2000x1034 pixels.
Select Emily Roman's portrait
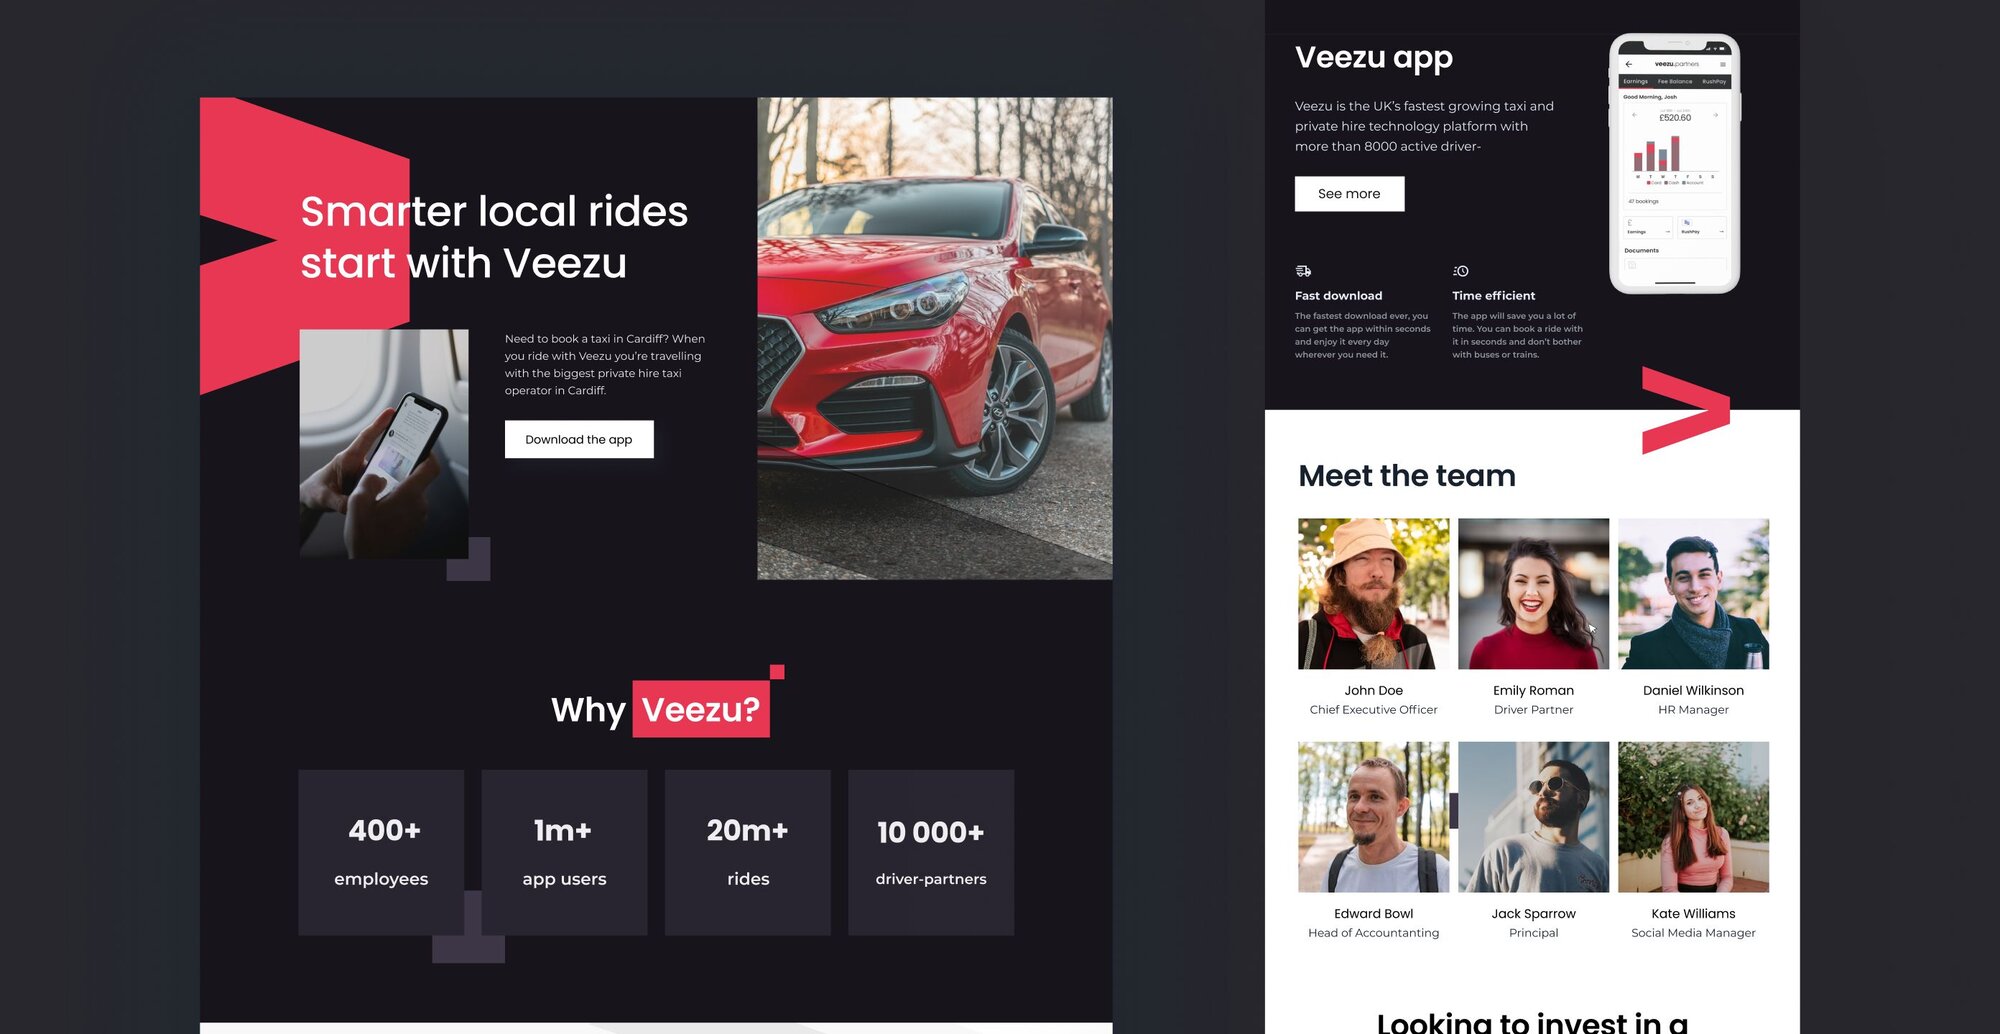pyautogui.click(x=1533, y=593)
